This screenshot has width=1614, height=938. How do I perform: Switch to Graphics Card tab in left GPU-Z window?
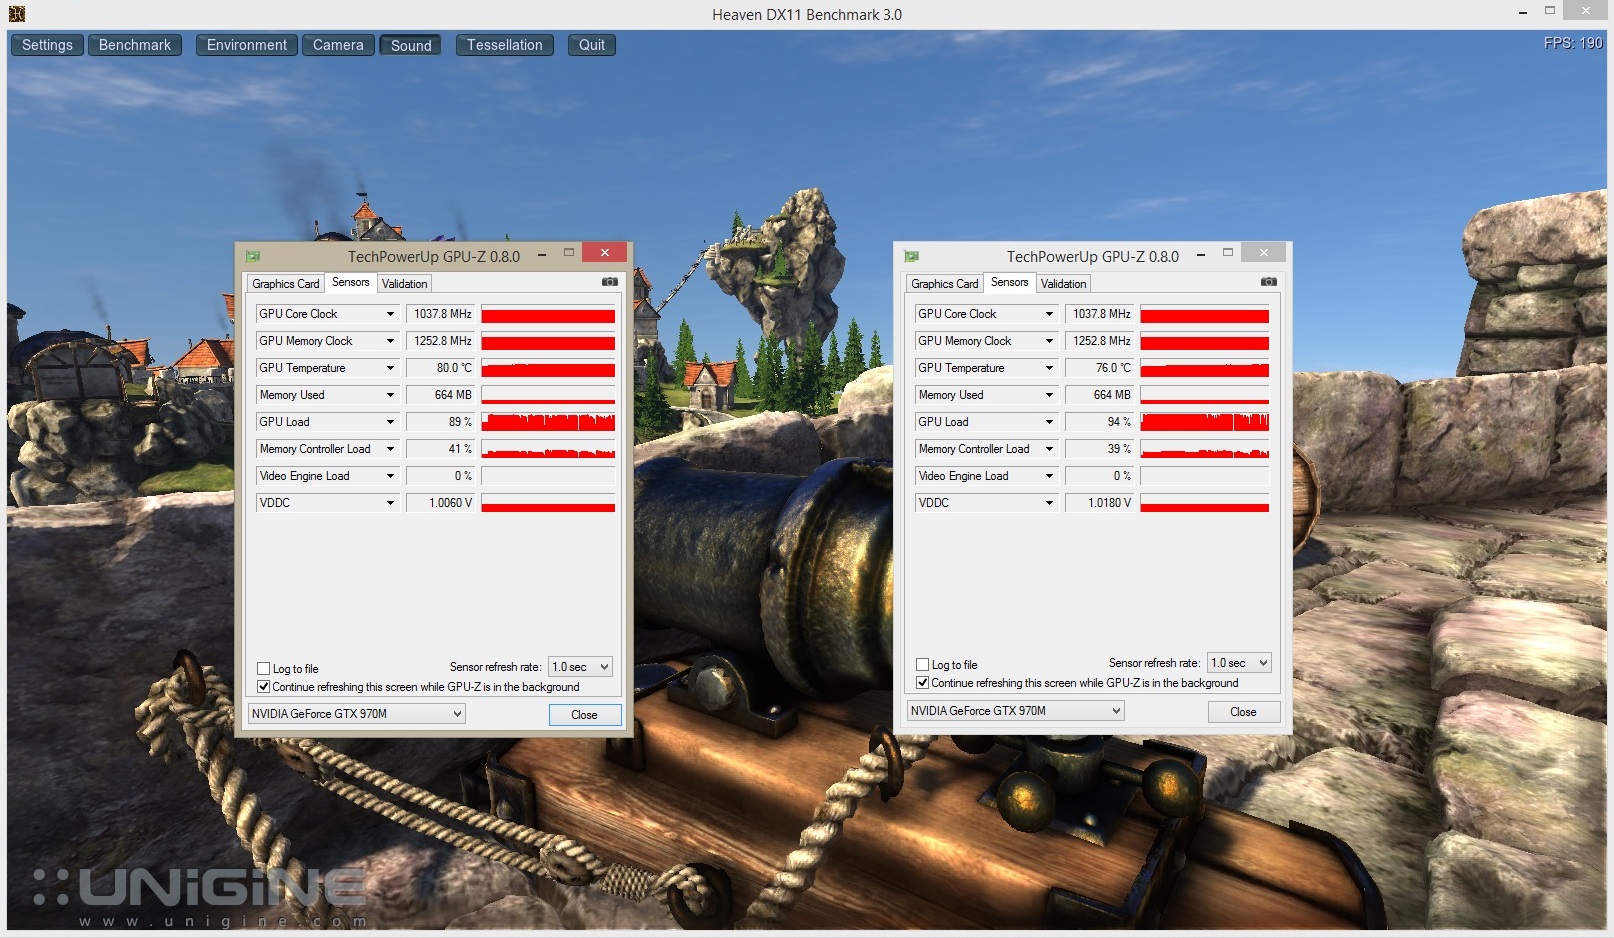click(x=286, y=284)
